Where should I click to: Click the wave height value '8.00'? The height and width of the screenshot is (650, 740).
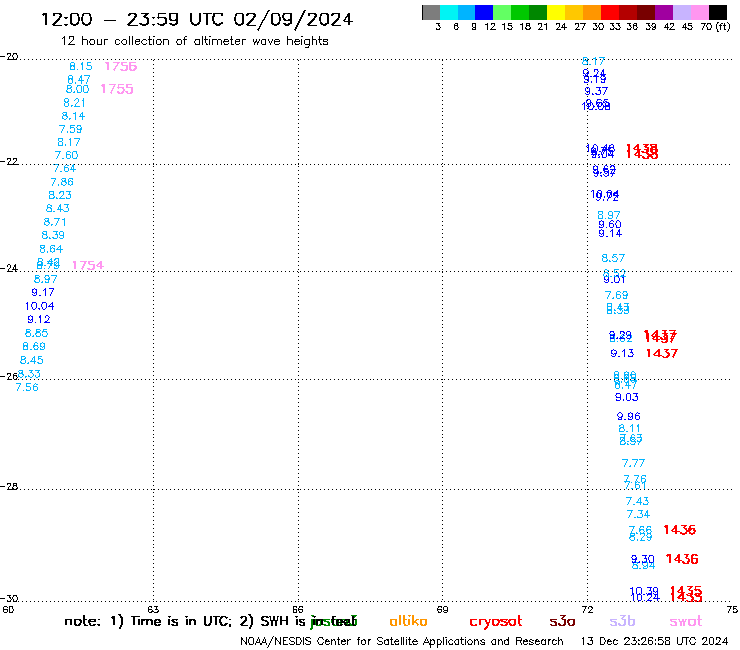pos(77,89)
